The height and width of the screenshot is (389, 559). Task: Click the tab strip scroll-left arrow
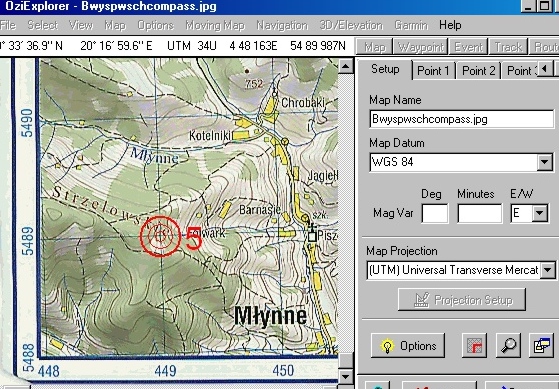[x=544, y=68]
